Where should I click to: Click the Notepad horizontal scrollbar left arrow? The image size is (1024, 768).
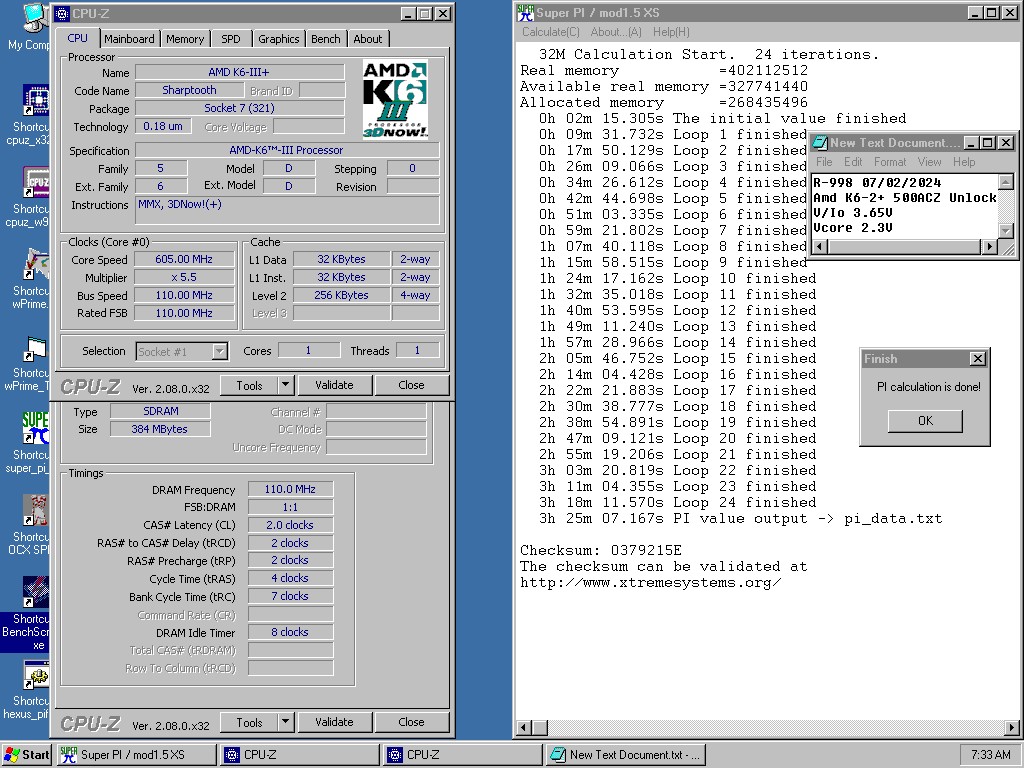coord(820,247)
